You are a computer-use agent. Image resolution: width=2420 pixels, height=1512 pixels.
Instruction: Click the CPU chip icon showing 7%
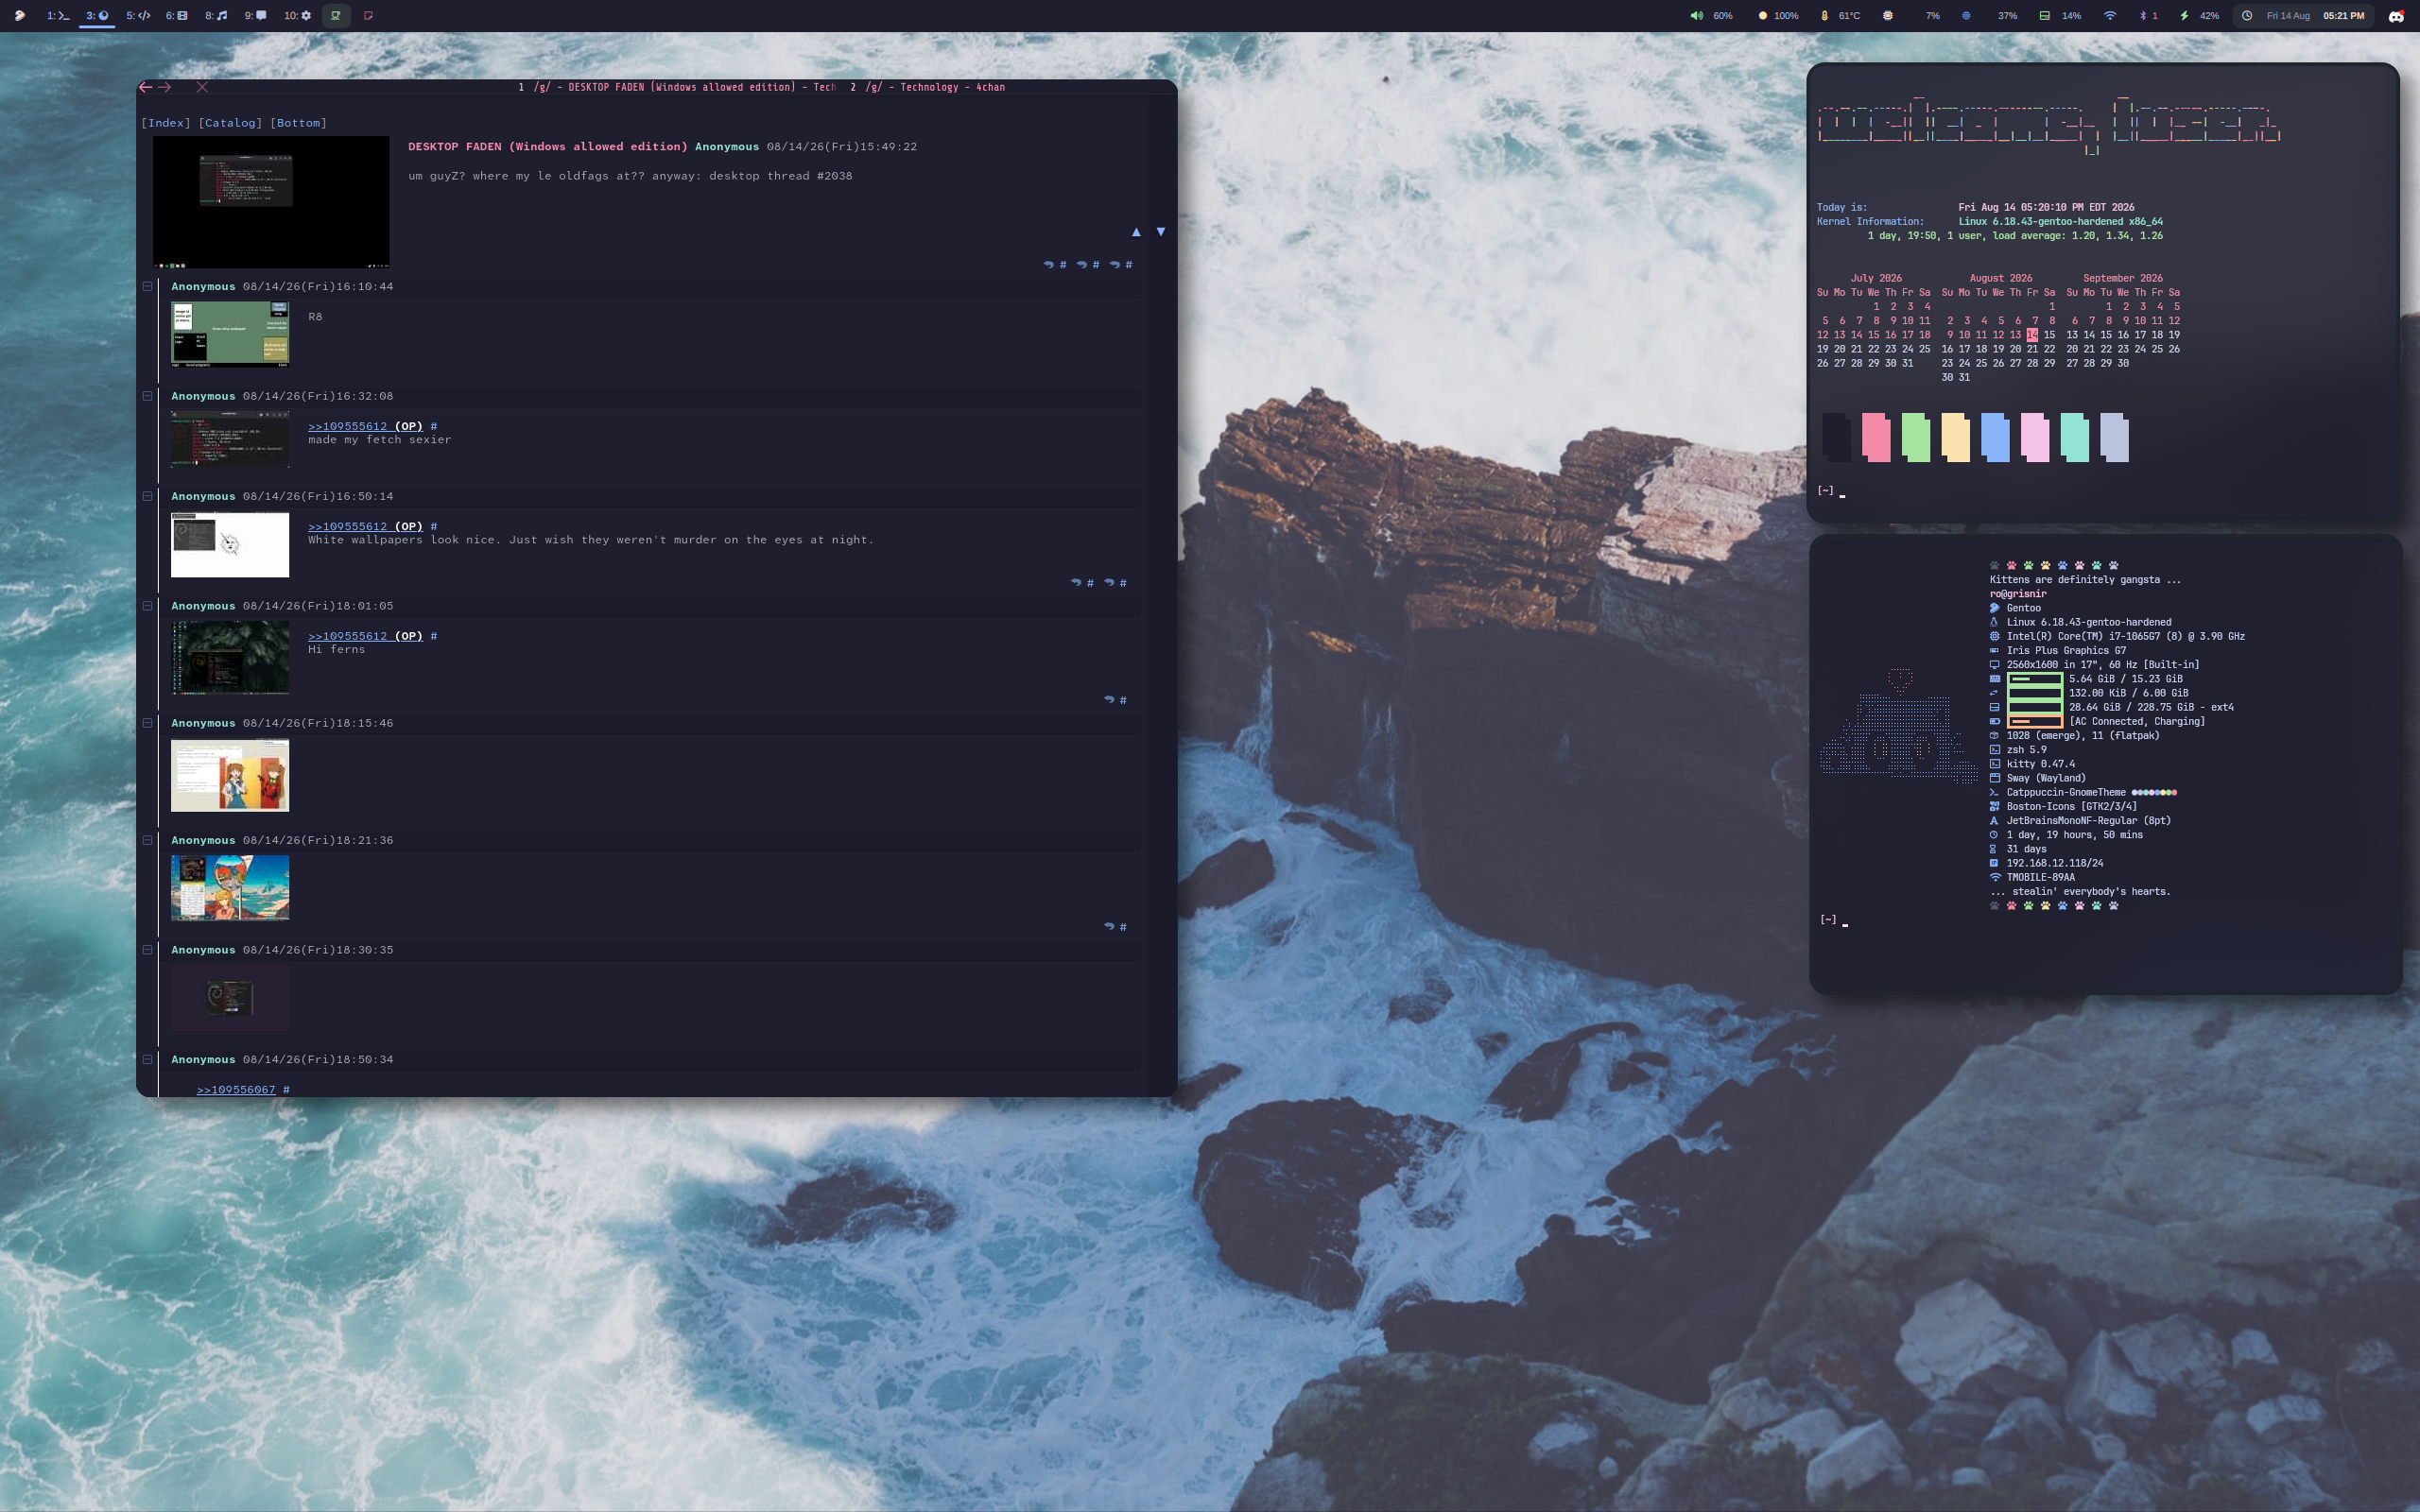tap(1888, 16)
